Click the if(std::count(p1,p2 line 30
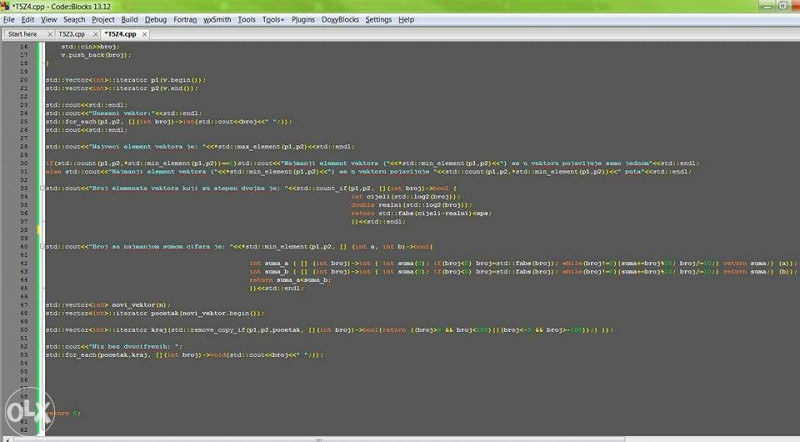Image resolution: width=800 pixels, height=442 pixels. point(372,163)
